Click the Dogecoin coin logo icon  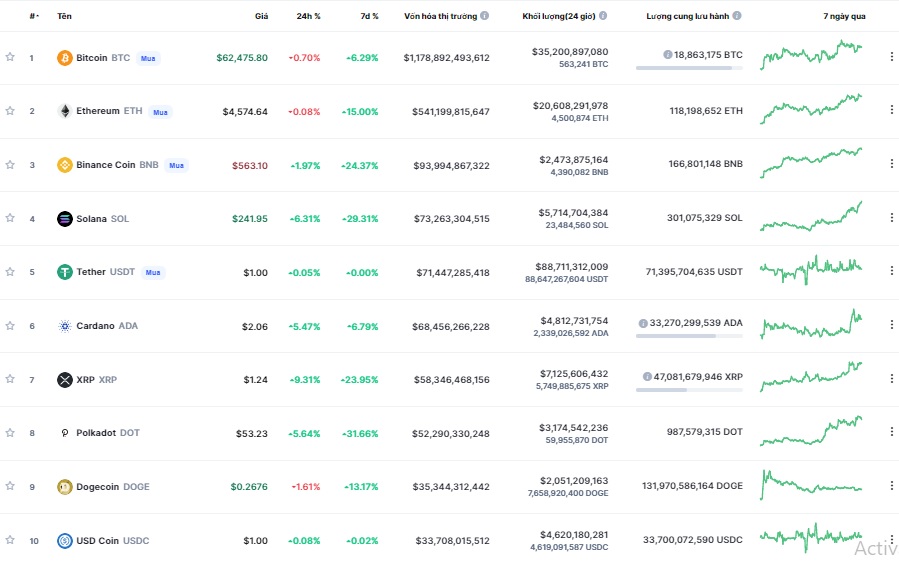click(x=65, y=487)
